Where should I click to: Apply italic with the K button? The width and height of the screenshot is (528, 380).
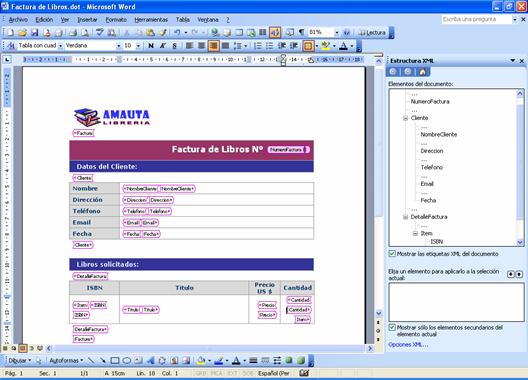[x=163, y=45]
